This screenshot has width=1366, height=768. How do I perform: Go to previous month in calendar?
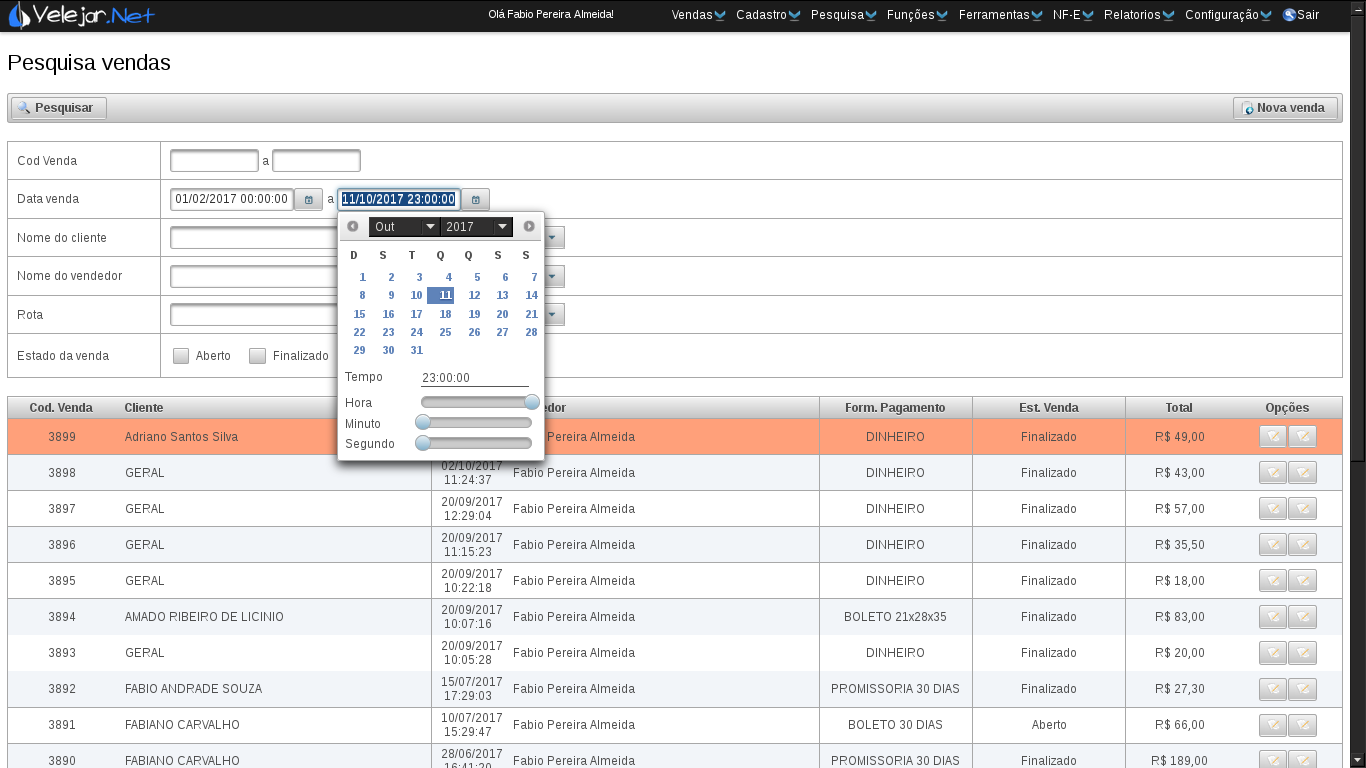tap(353, 227)
